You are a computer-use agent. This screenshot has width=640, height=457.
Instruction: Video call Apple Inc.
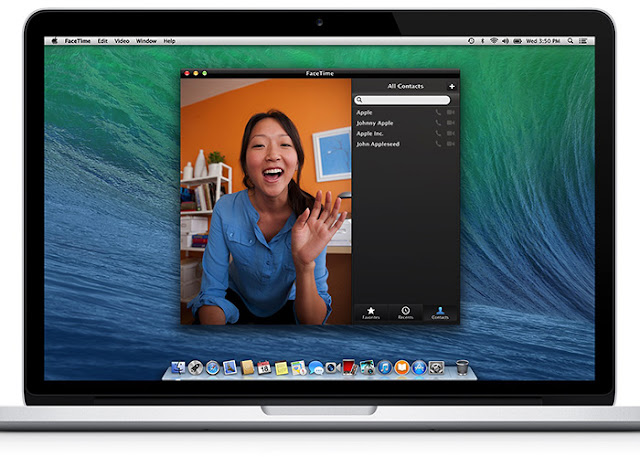coord(451,133)
